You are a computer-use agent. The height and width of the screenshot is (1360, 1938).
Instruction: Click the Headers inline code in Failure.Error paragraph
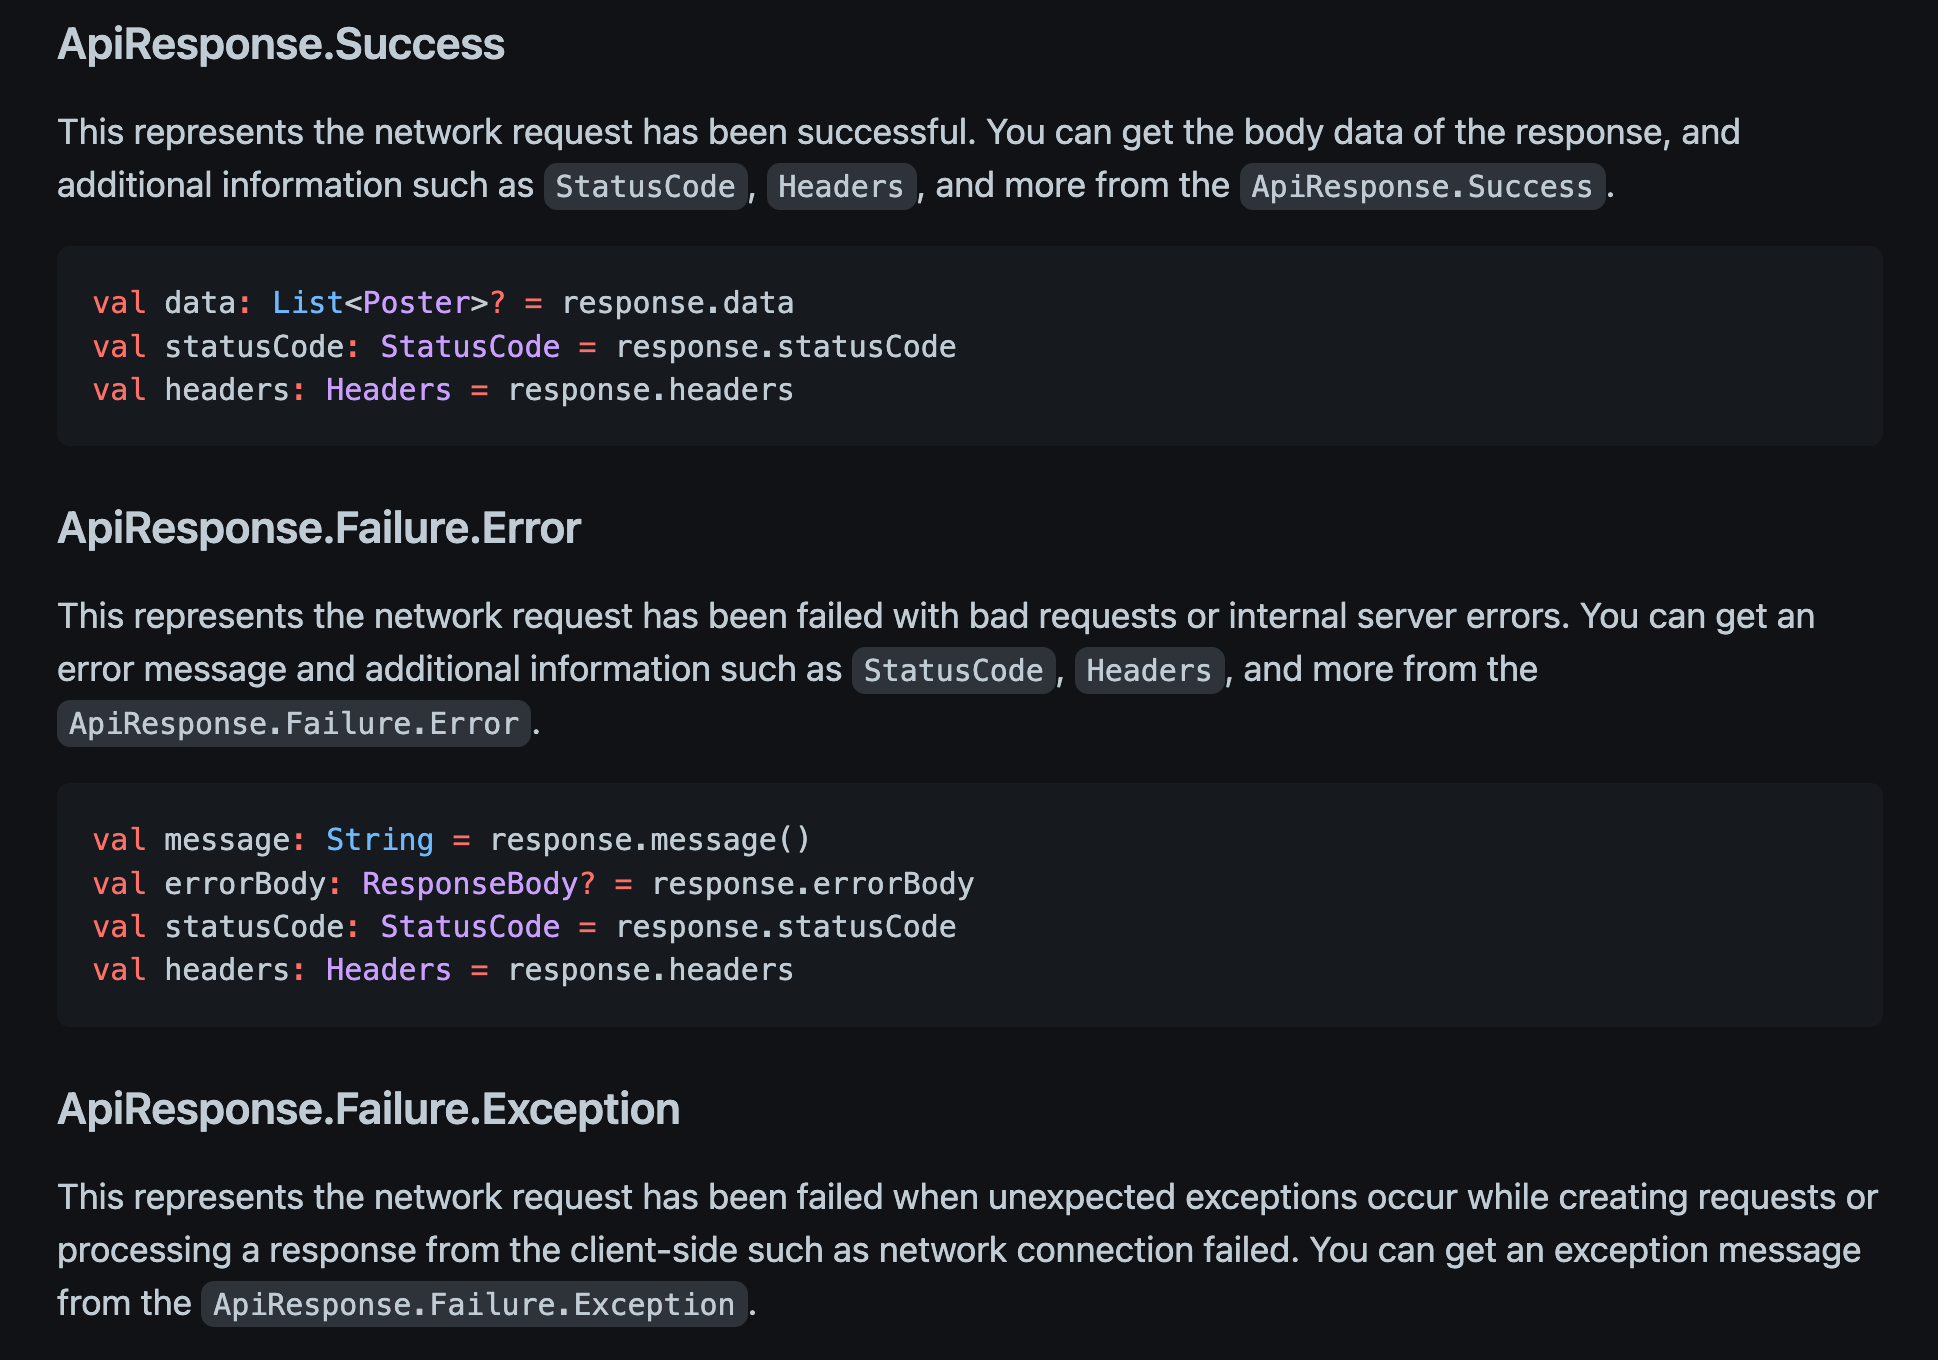[1149, 670]
